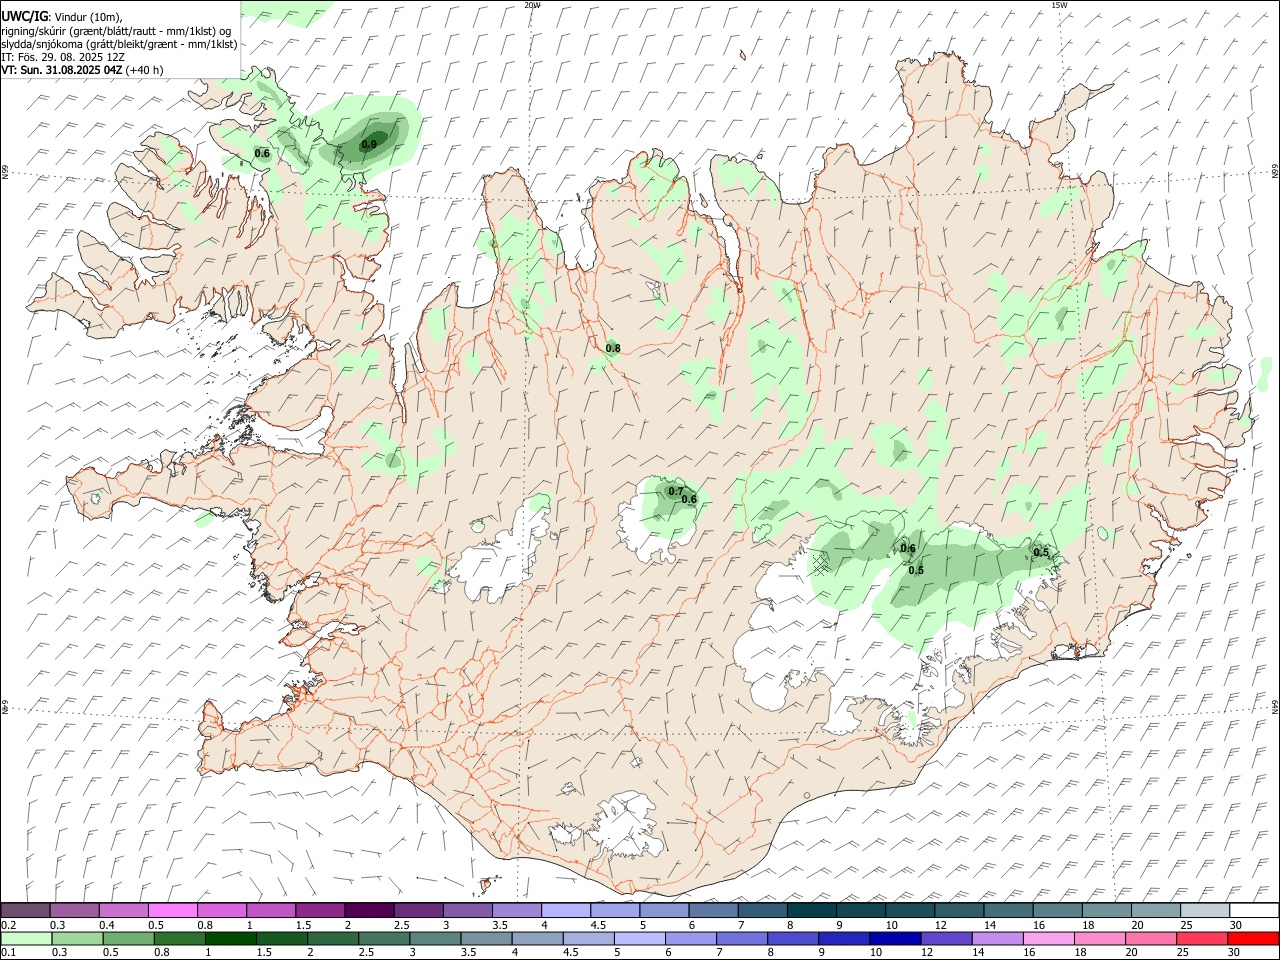The width and height of the screenshot is (1280, 960).
Task: Pick the dark blue swatch labelled 10 in the rain legend
Action: pos(895,938)
